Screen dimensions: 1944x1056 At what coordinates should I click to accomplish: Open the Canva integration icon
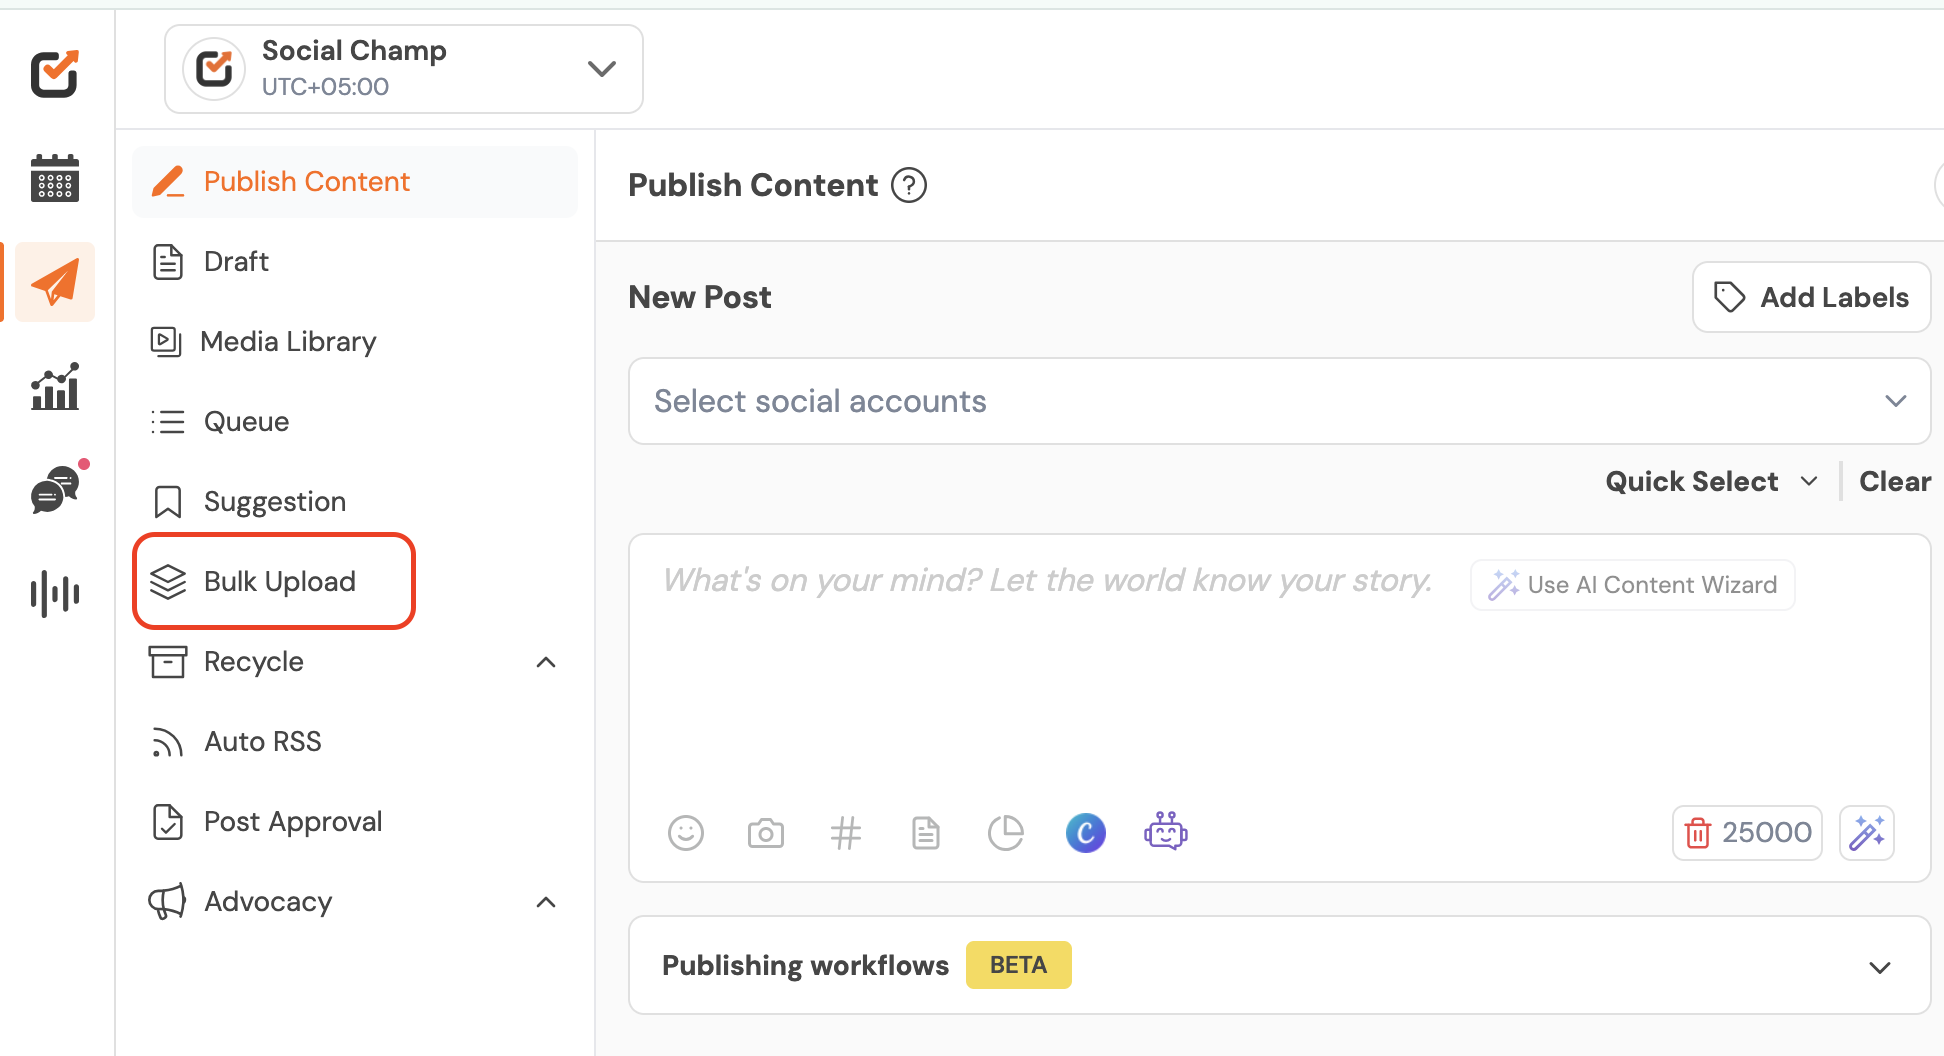pos(1086,833)
